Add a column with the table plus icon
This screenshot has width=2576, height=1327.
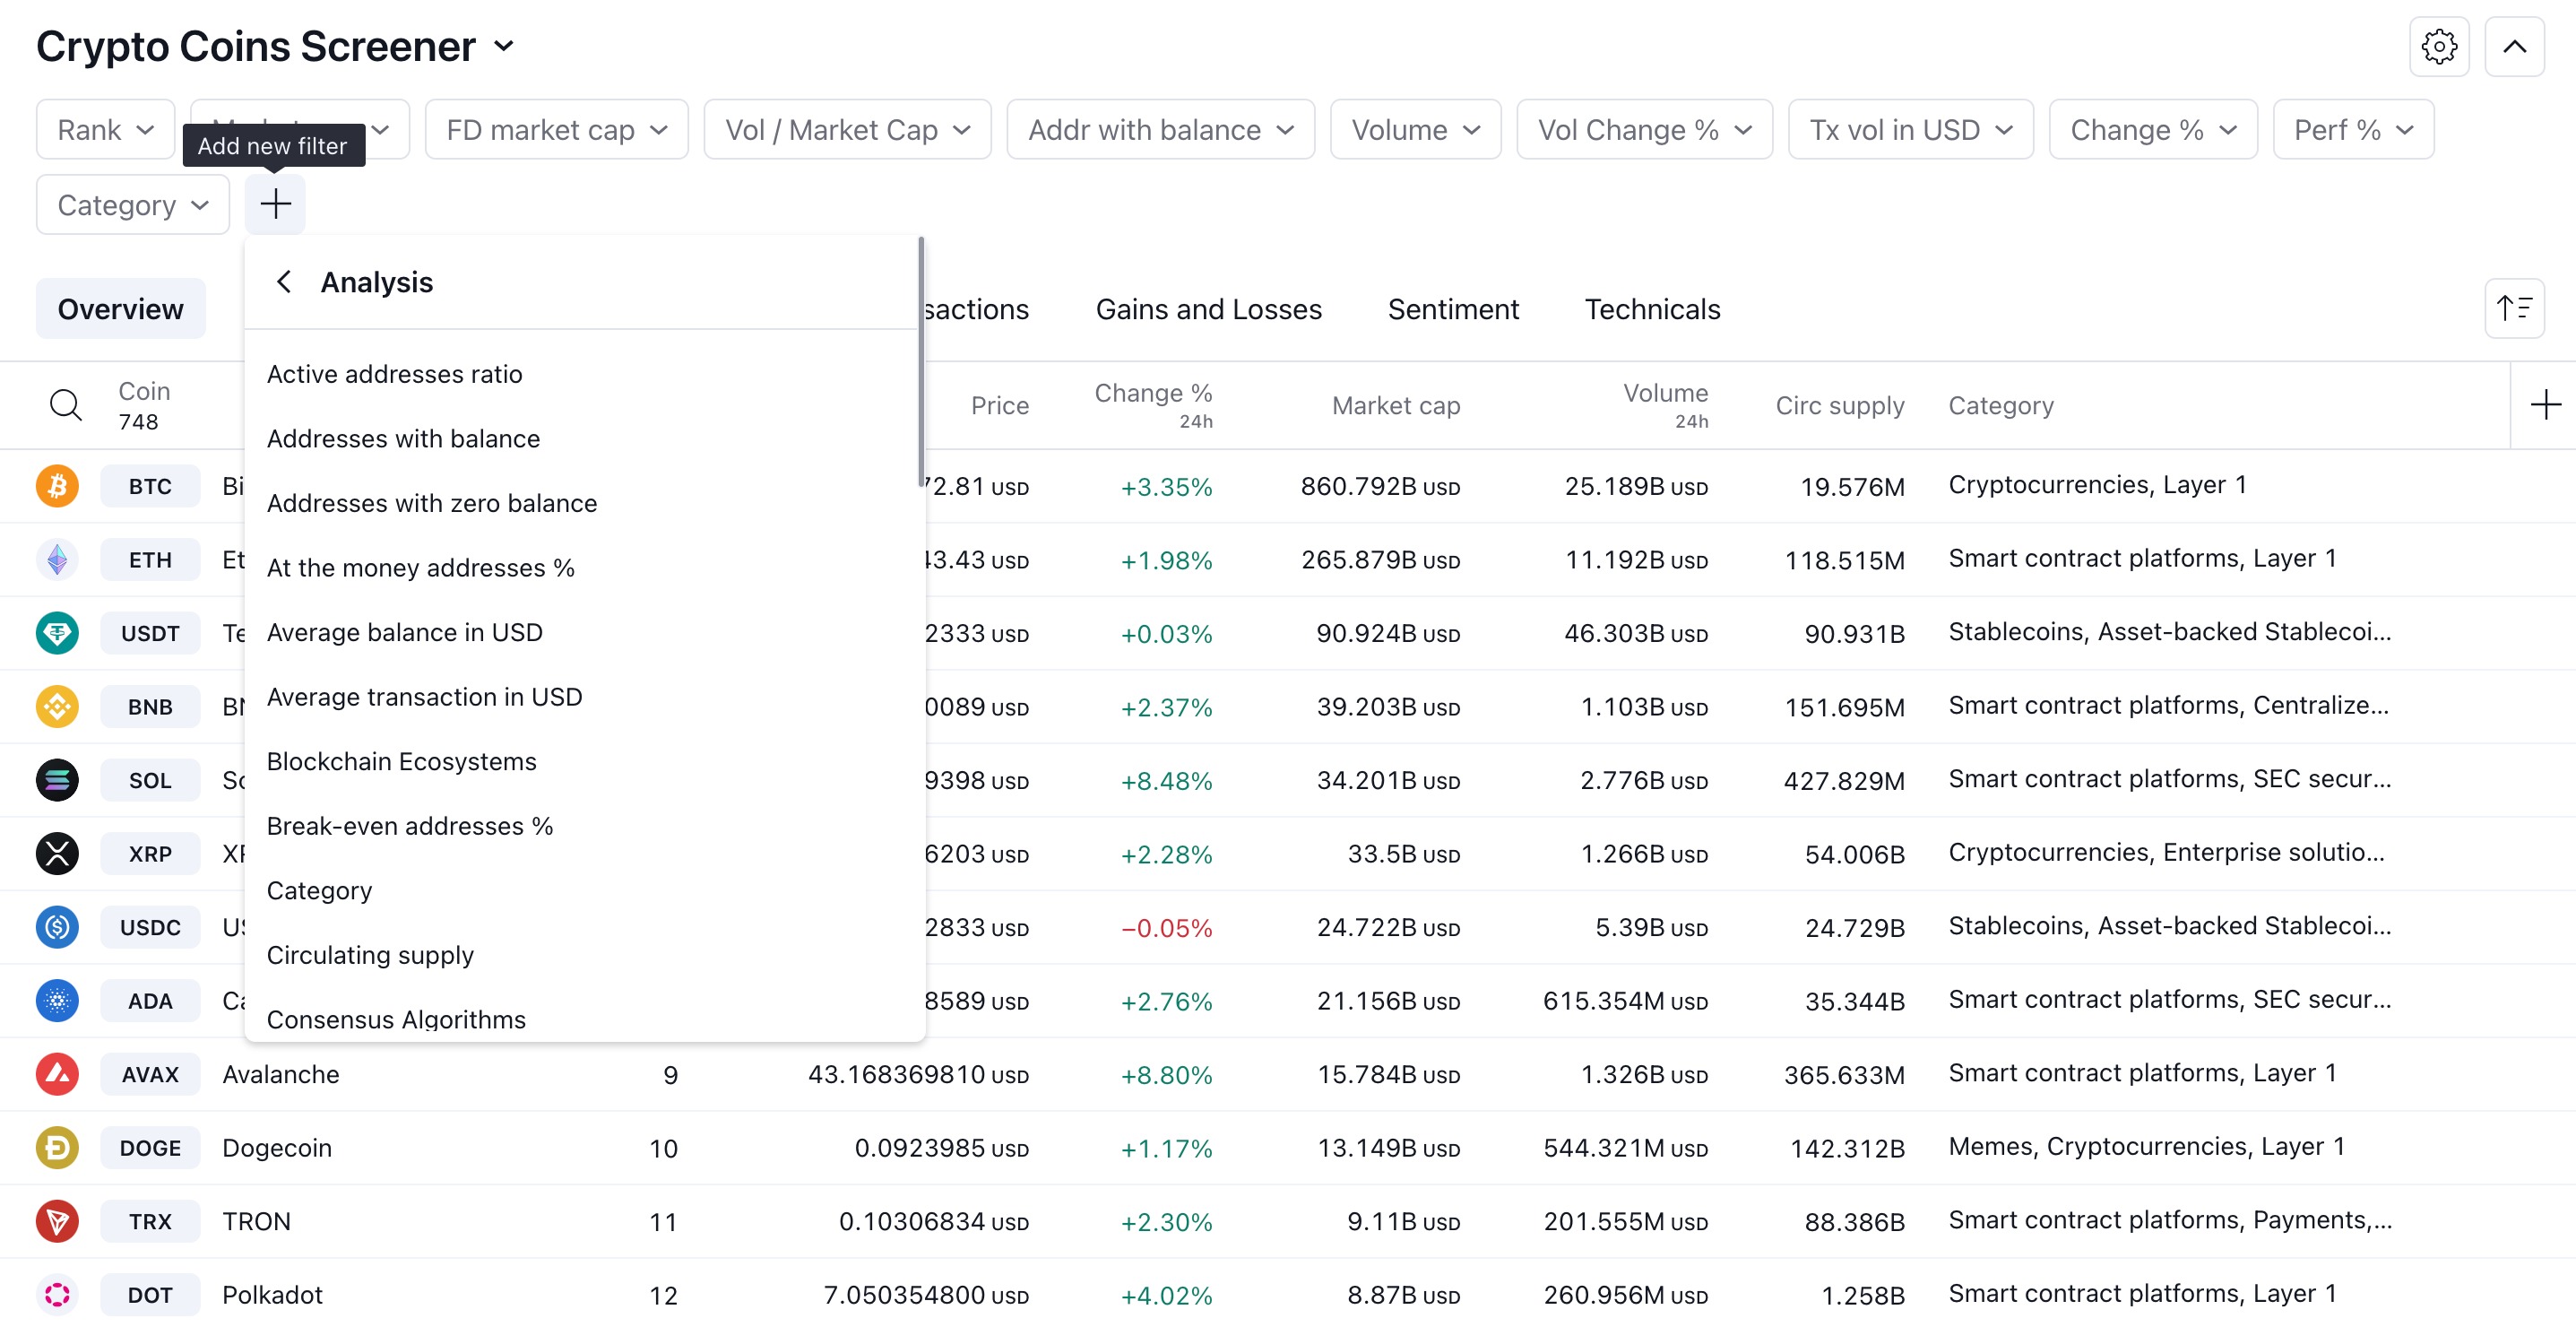2545,405
